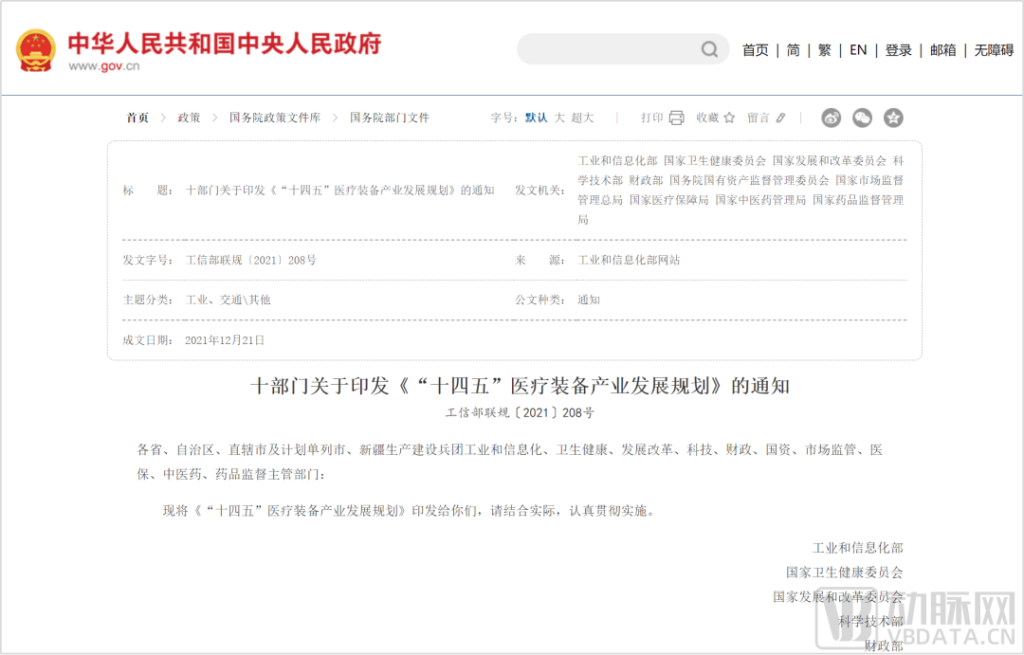Switch to Simplified Chinese 简
1024x655 pixels.
[793, 50]
